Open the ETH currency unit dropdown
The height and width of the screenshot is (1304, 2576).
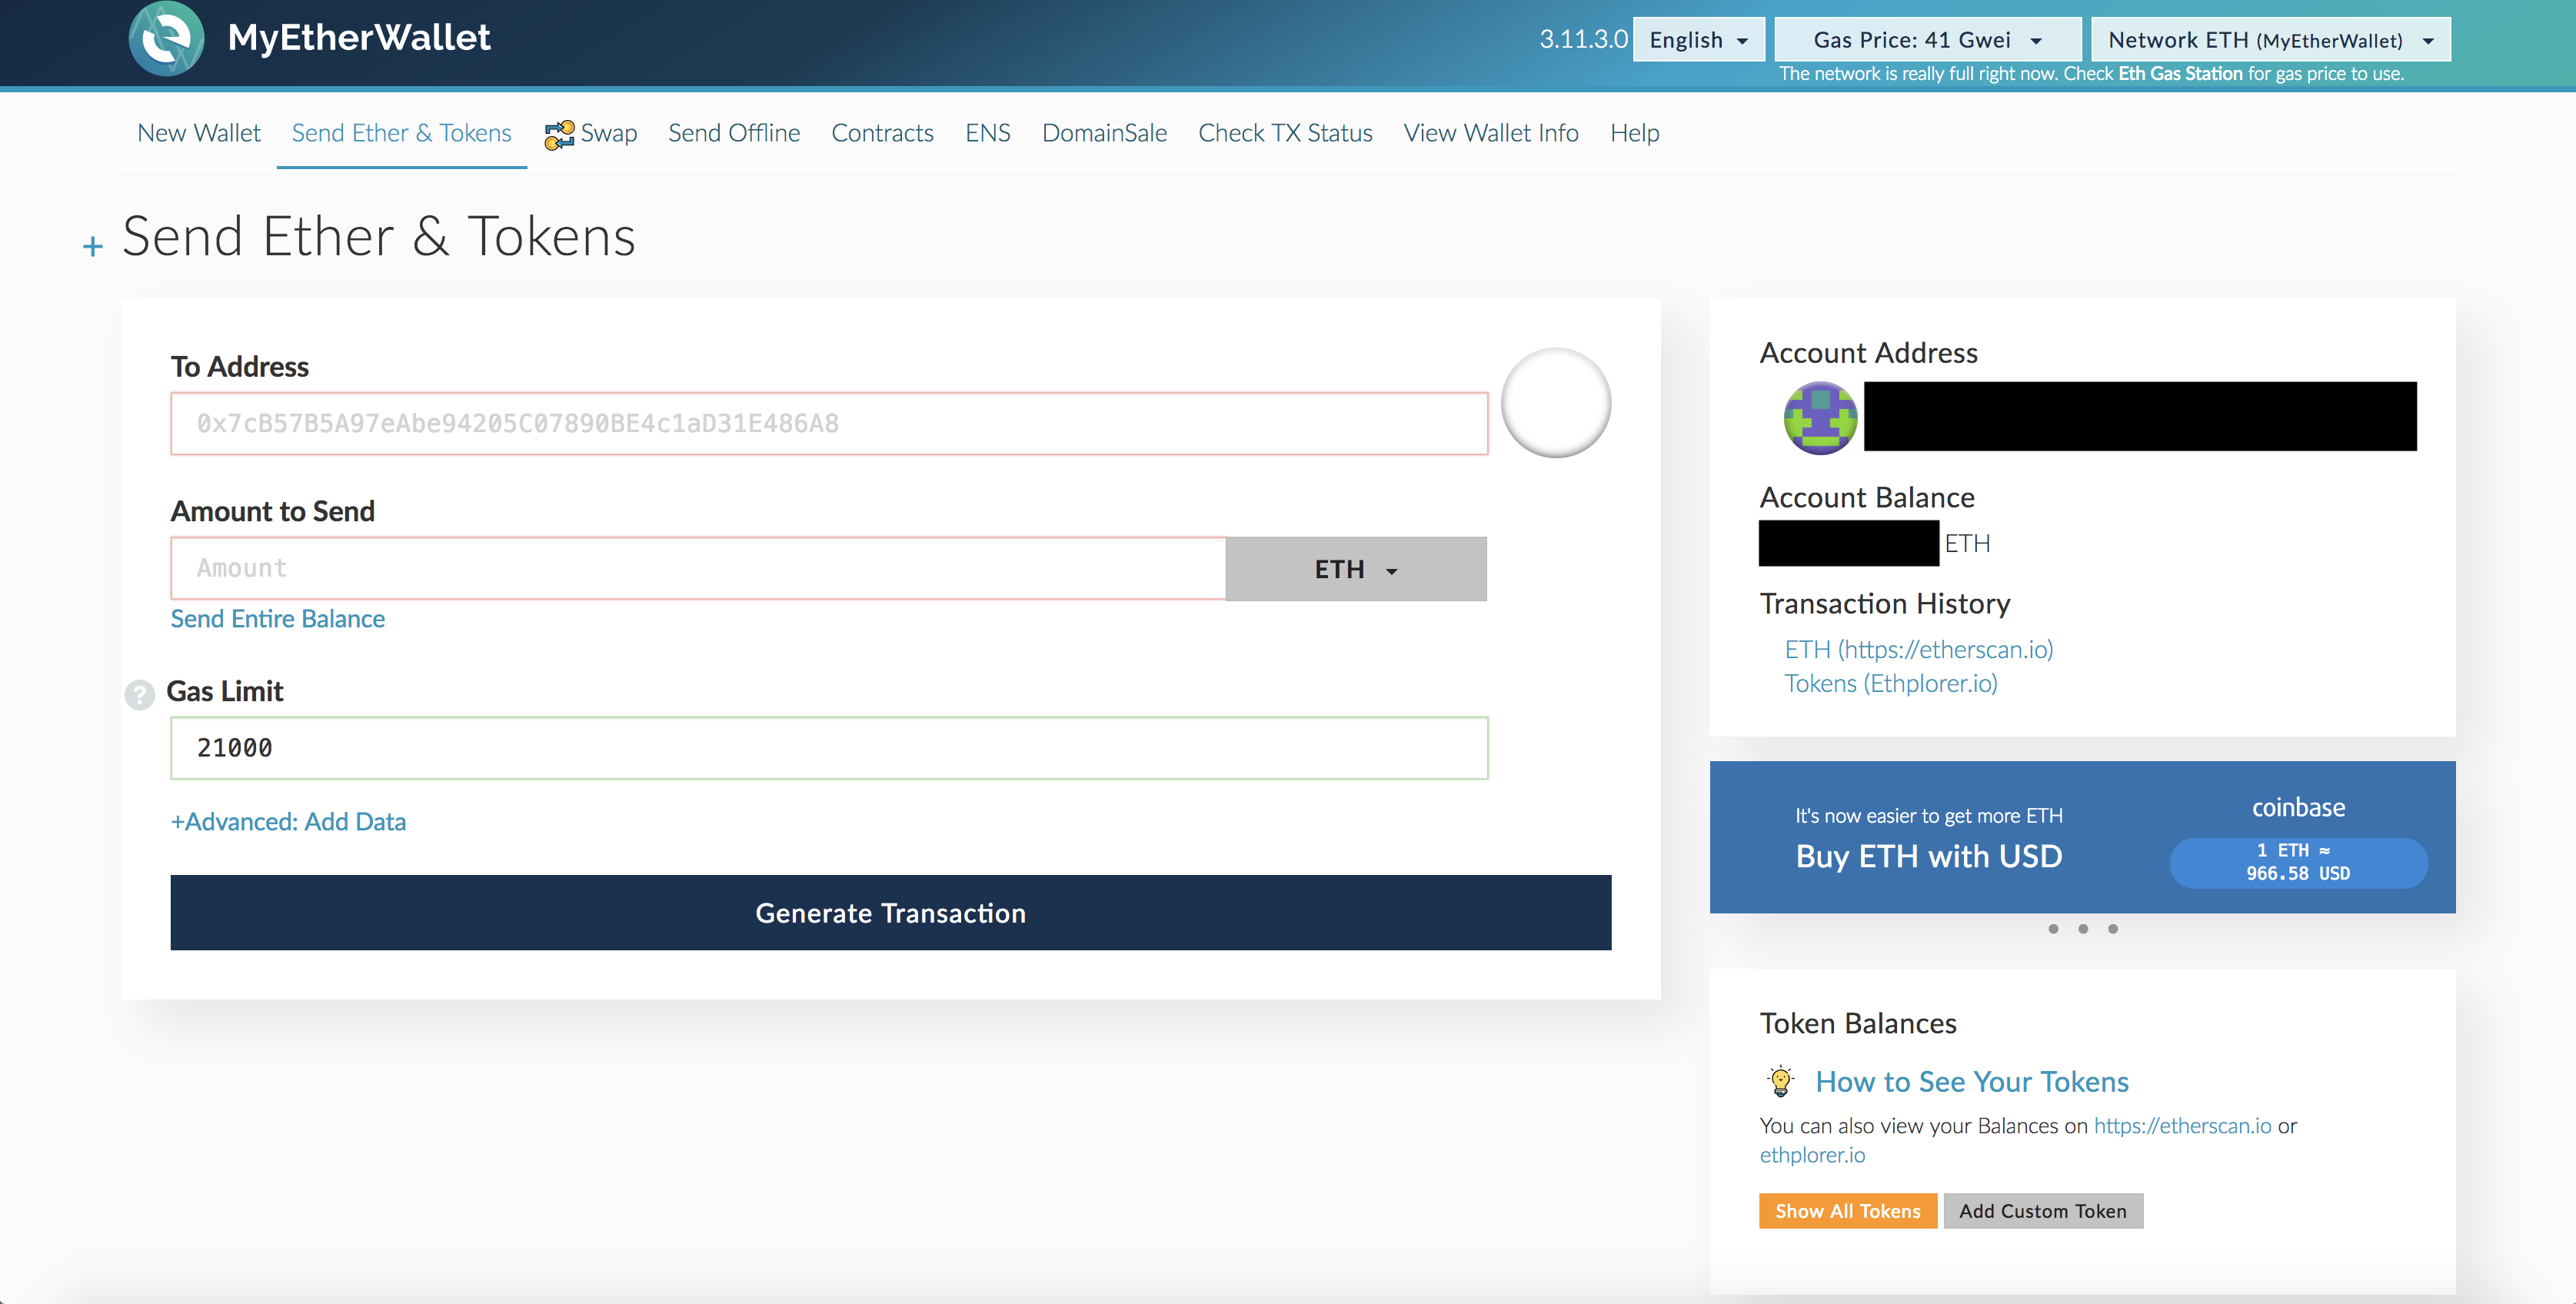tap(1356, 569)
